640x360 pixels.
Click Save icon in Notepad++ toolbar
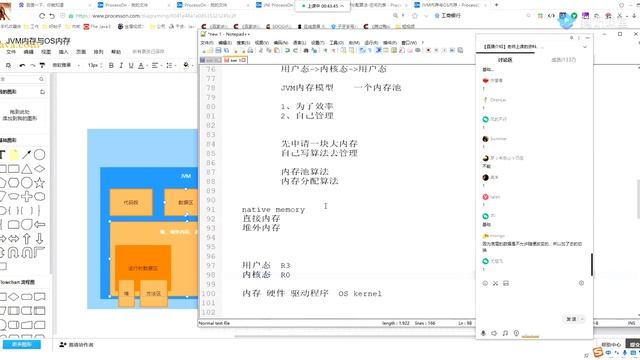[218, 50]
